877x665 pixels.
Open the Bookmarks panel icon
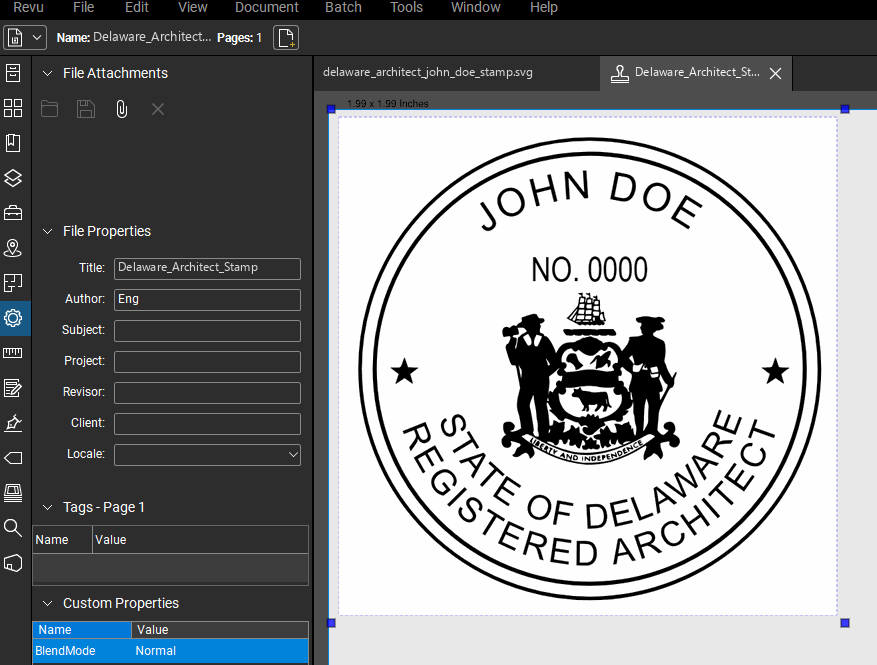pyautogui.click(x=13, y=143)
